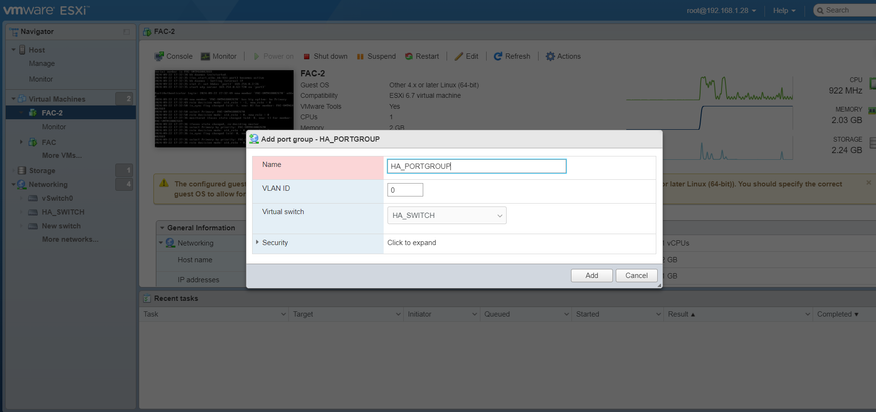The width and height of the screenshot is (876, 412).
Task: Open the Virtual switch dropdown
Action: click(x=447, y=215)
